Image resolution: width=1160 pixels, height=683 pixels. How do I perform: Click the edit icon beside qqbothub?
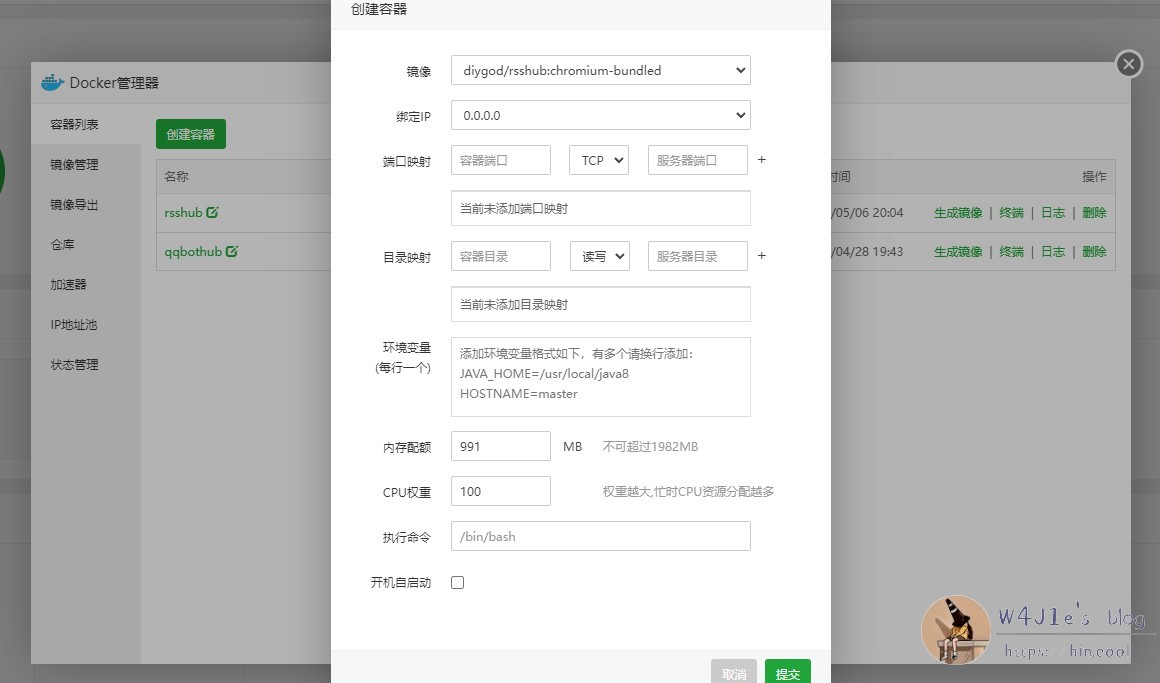point(232,252)
